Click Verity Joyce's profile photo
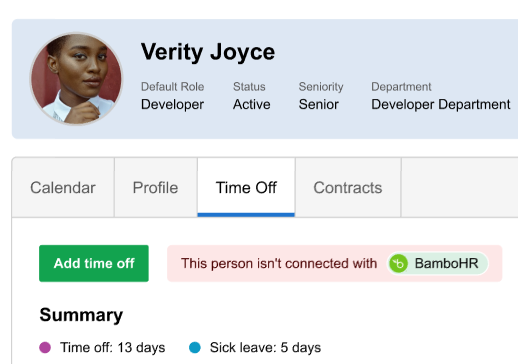Viewport: 518px width, 364px height. pyautogui.click(x=77, y=79)
